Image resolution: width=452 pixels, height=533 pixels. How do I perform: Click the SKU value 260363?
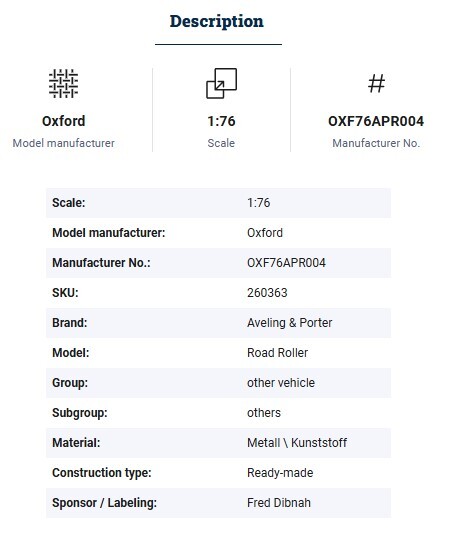267,293
